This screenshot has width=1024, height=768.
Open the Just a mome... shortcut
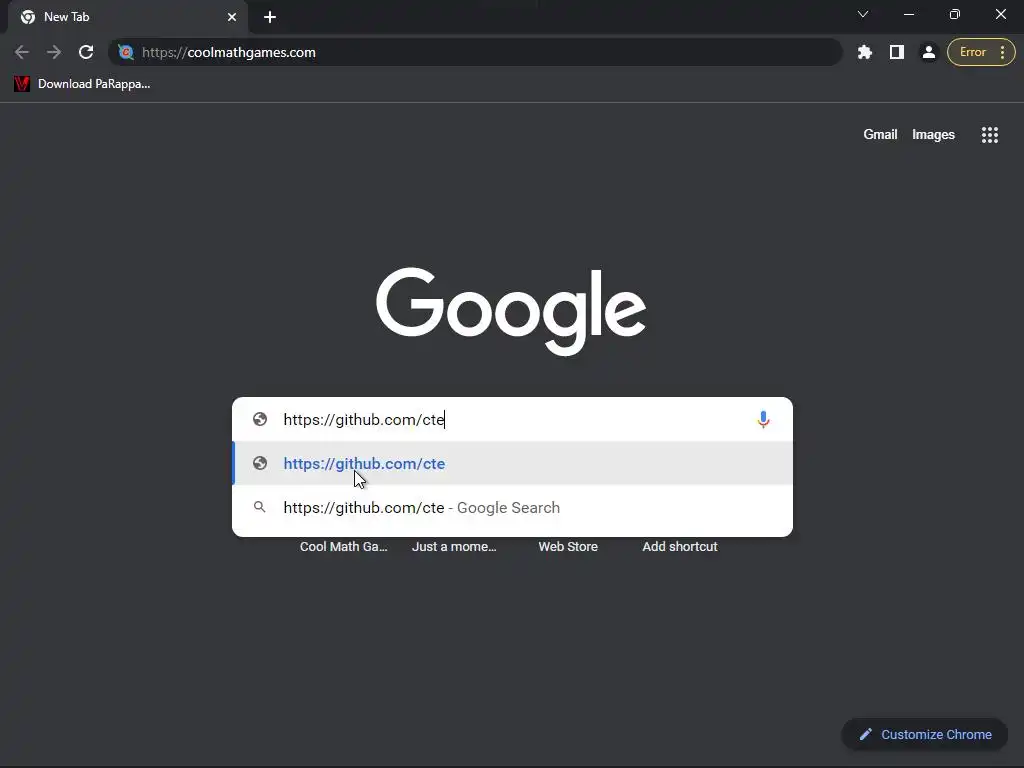point(454,547)
